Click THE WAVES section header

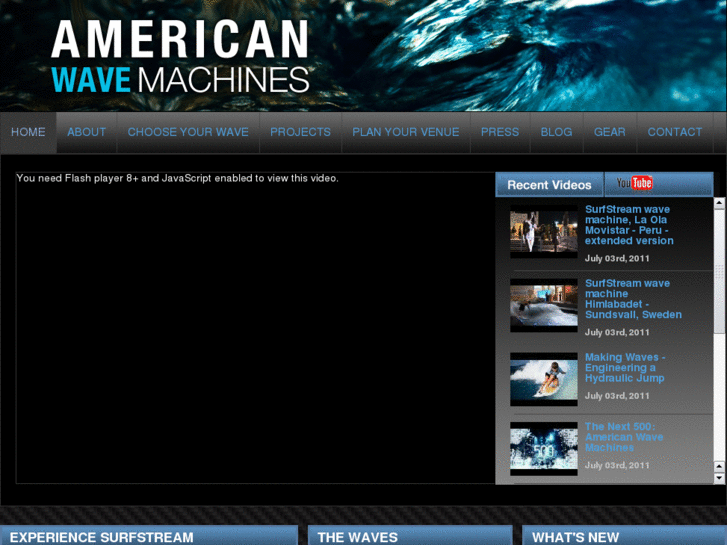click(x=357, y=537)
